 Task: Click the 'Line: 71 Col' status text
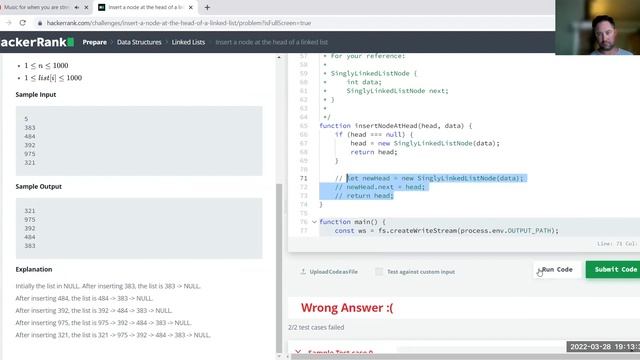coord(617,244)
